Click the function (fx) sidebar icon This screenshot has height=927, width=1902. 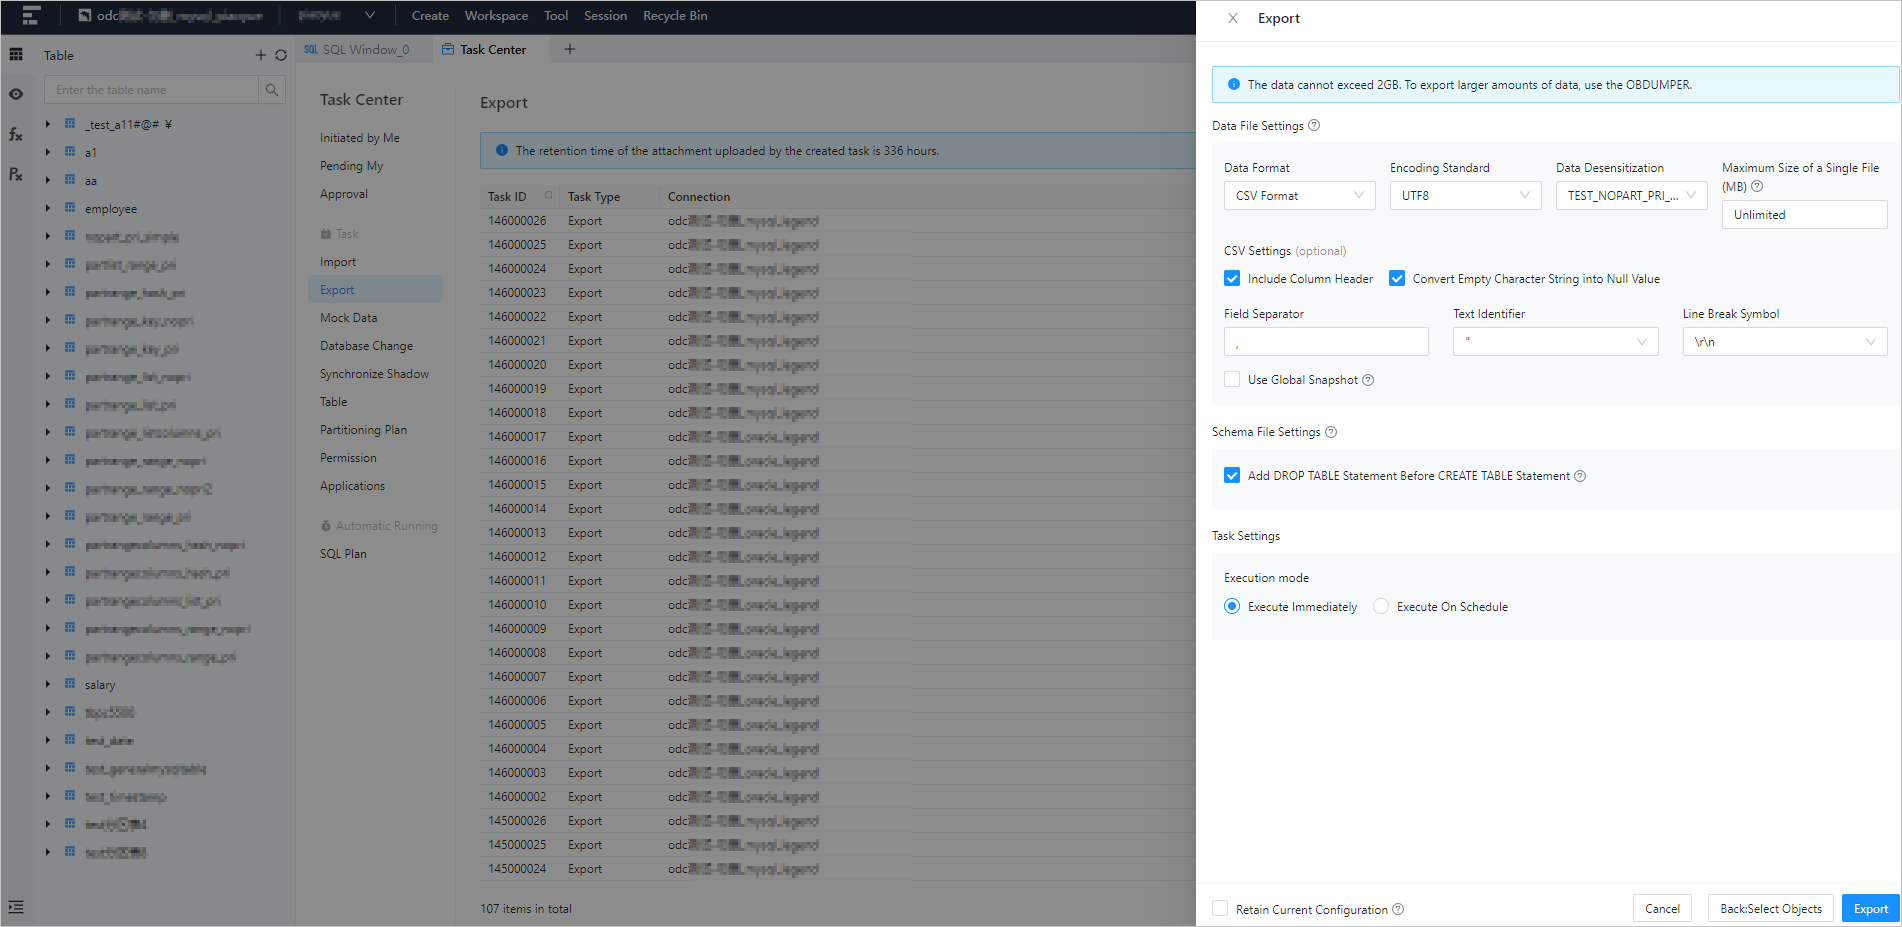tap(16, 134)
